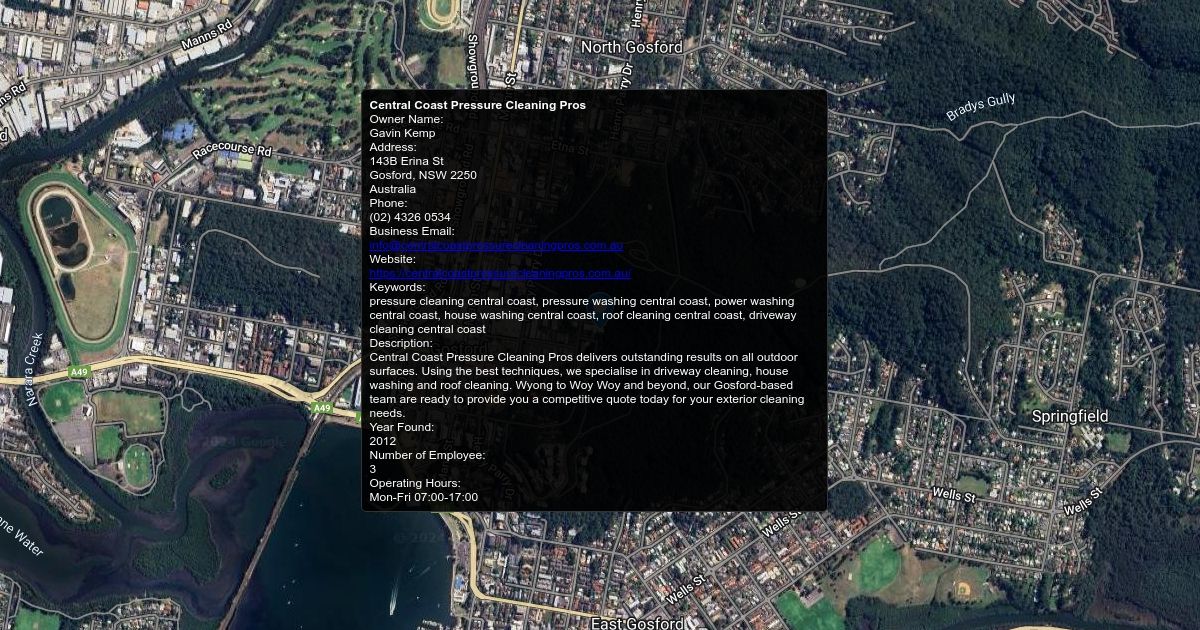
Task: Click the A49 route shield near Narara Creek
Action: [79, 373]
